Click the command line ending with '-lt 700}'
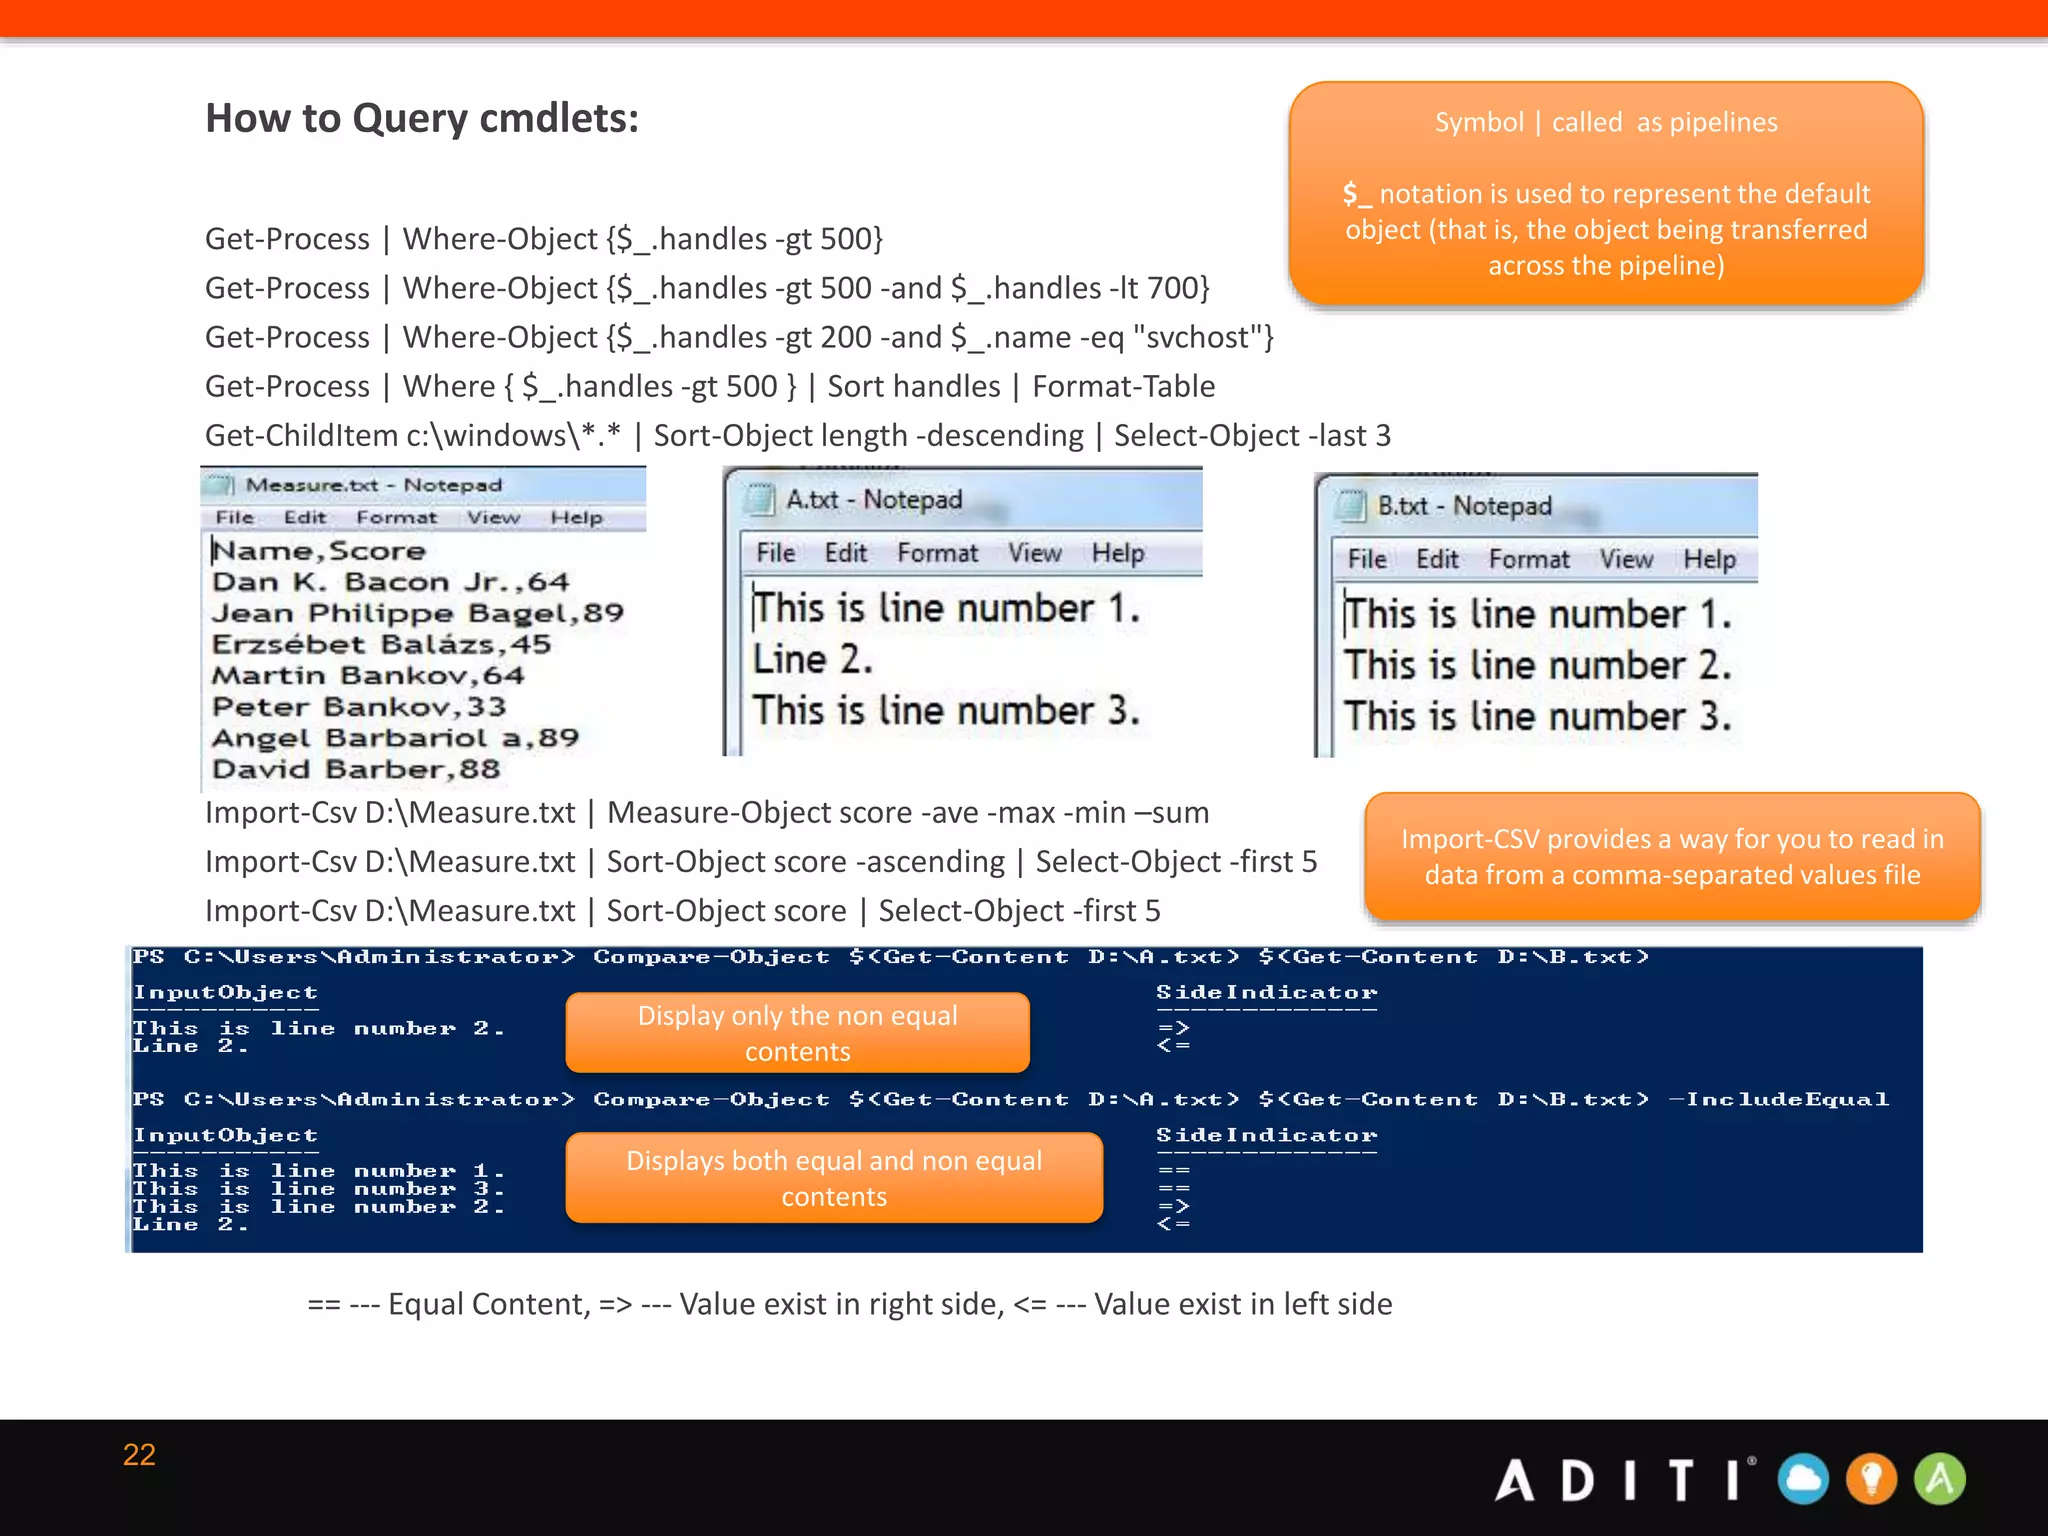 tap(708, 288)
